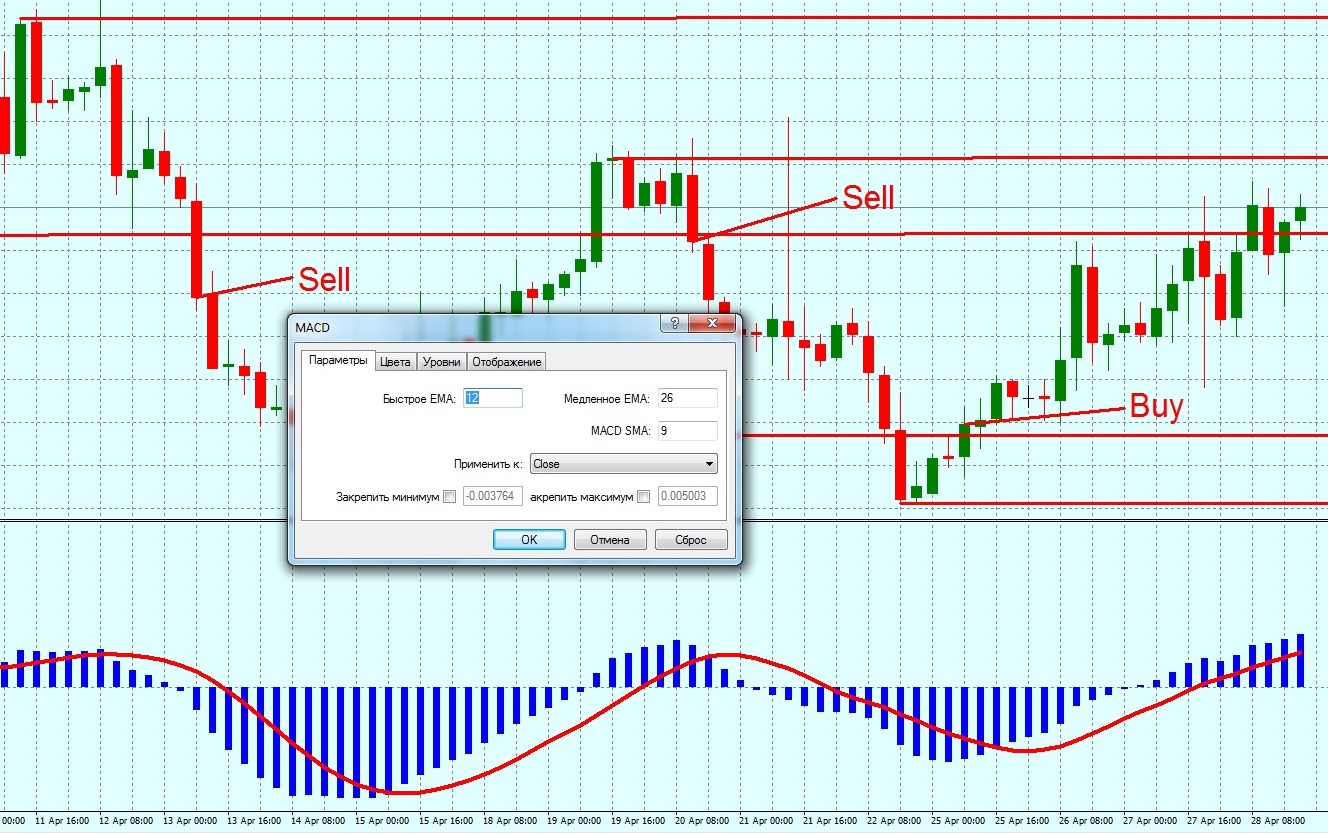Toggle the Закрепить максимум checkbox
This screenshot has width=1328, height=834.
[x=644, y=496]
